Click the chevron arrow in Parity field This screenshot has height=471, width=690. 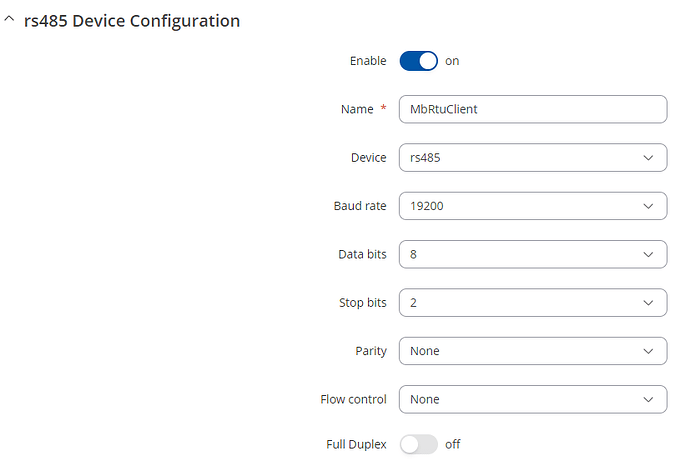[648, 351]
